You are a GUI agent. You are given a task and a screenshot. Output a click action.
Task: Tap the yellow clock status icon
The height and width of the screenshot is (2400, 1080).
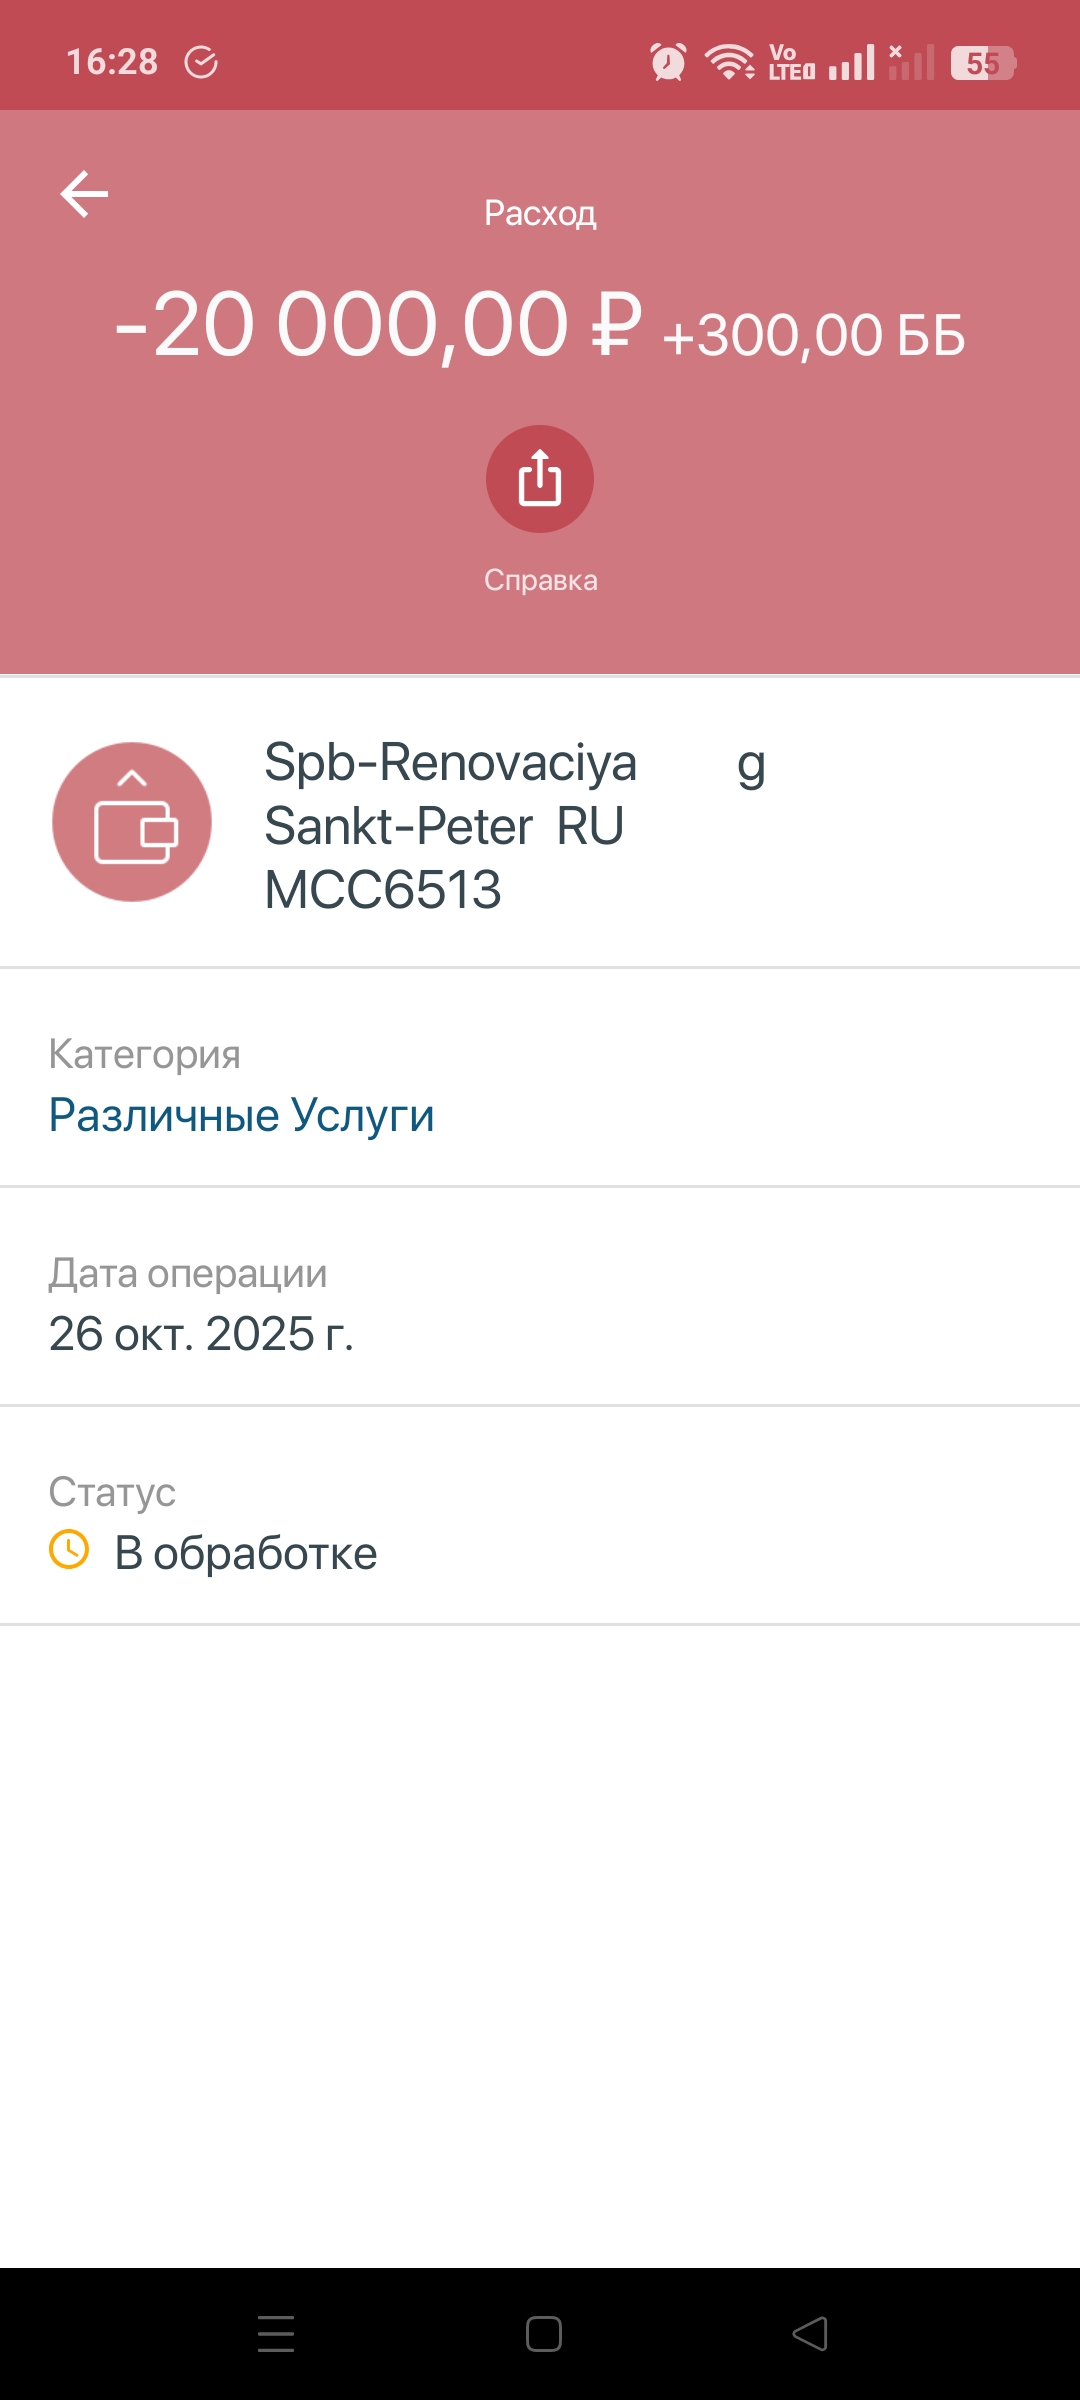69,1550
